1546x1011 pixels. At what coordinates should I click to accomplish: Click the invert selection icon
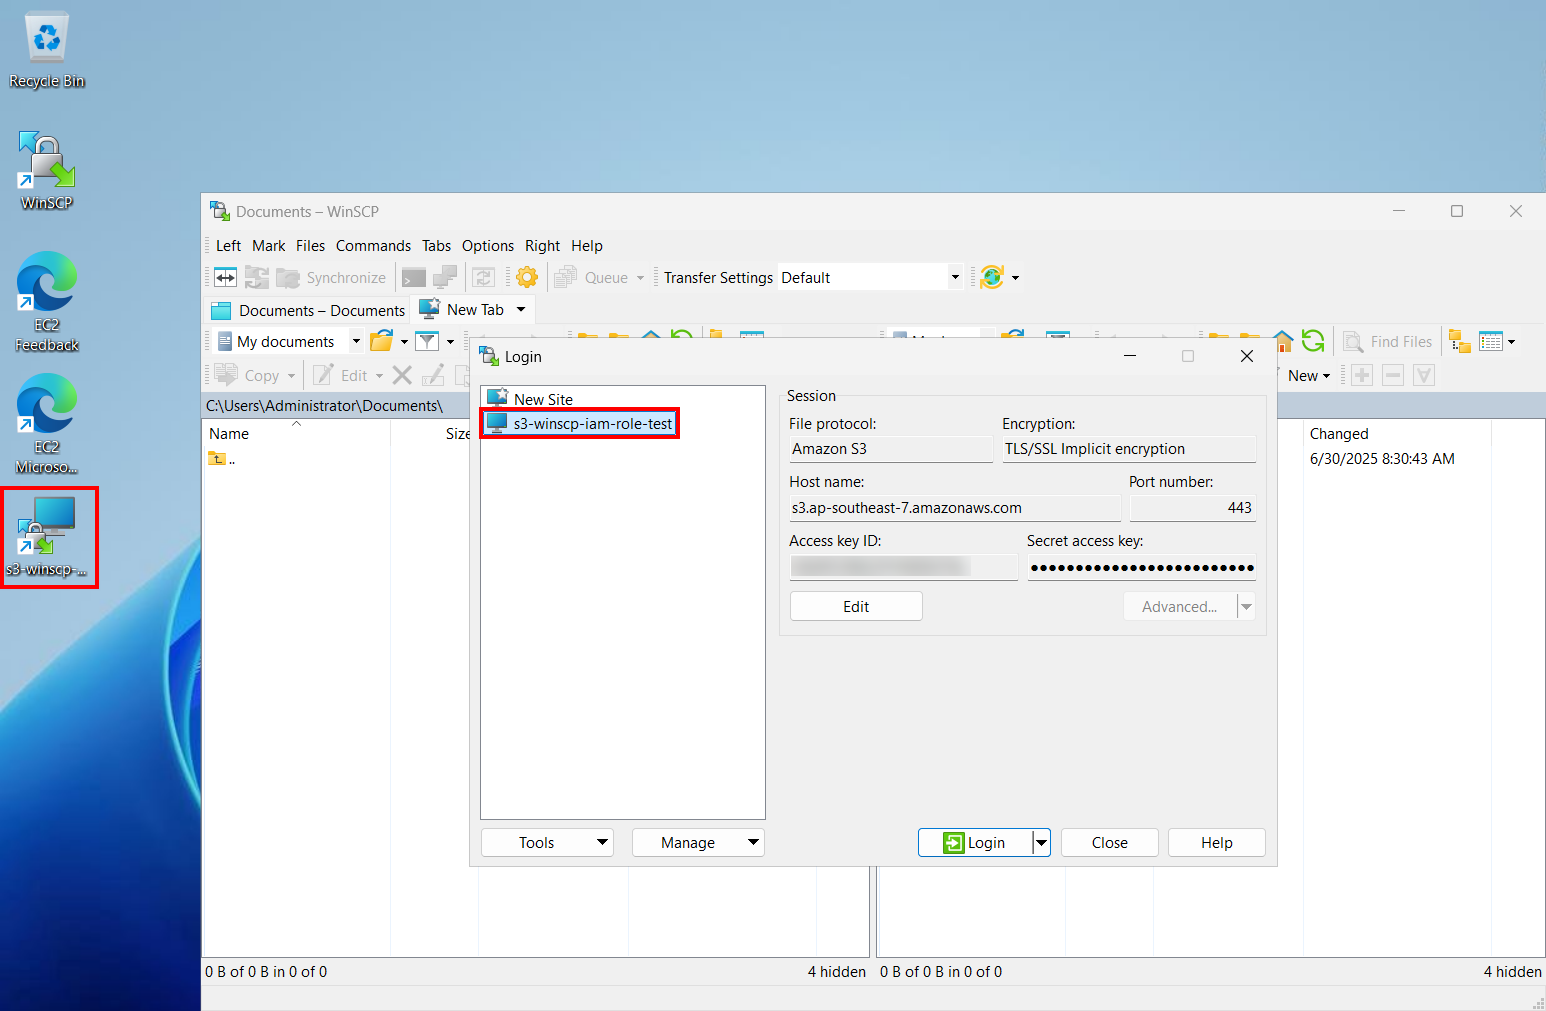coord(1424,375)
